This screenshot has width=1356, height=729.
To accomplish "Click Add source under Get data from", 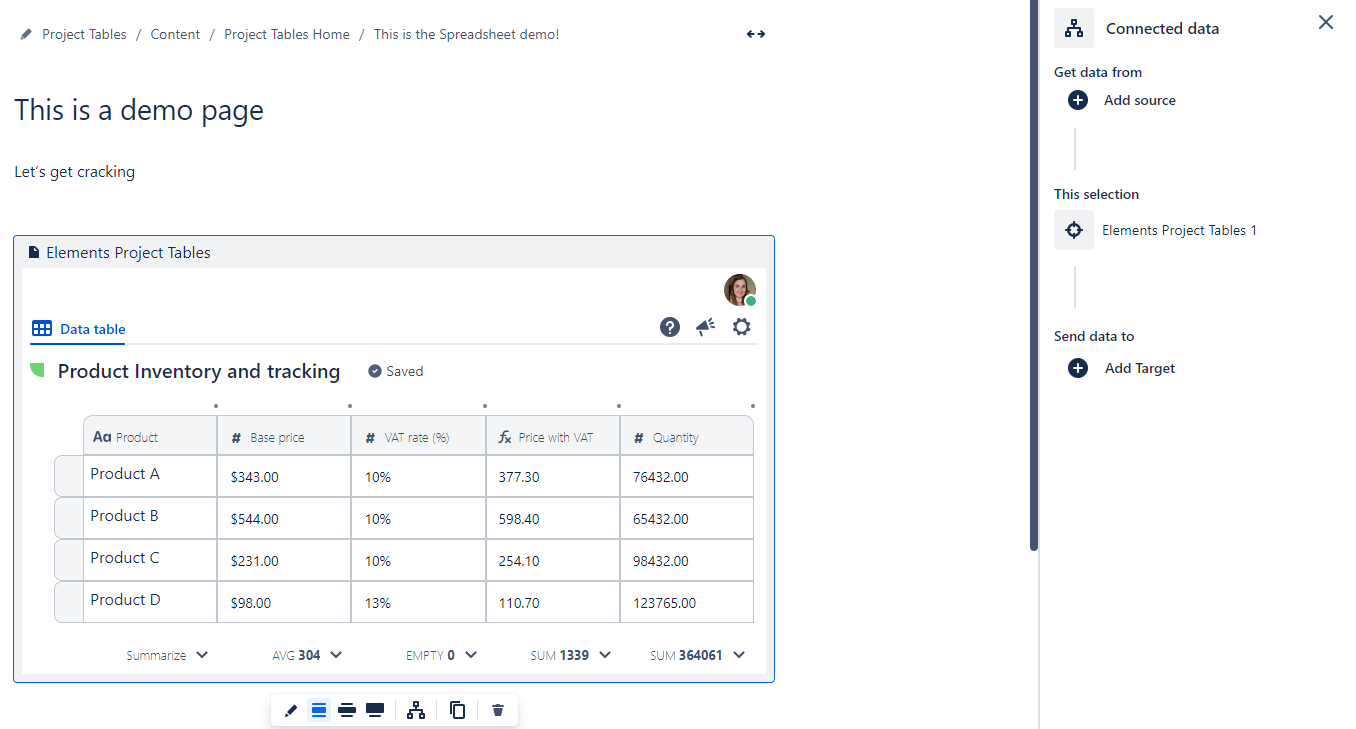I will tap(1120, 100).
